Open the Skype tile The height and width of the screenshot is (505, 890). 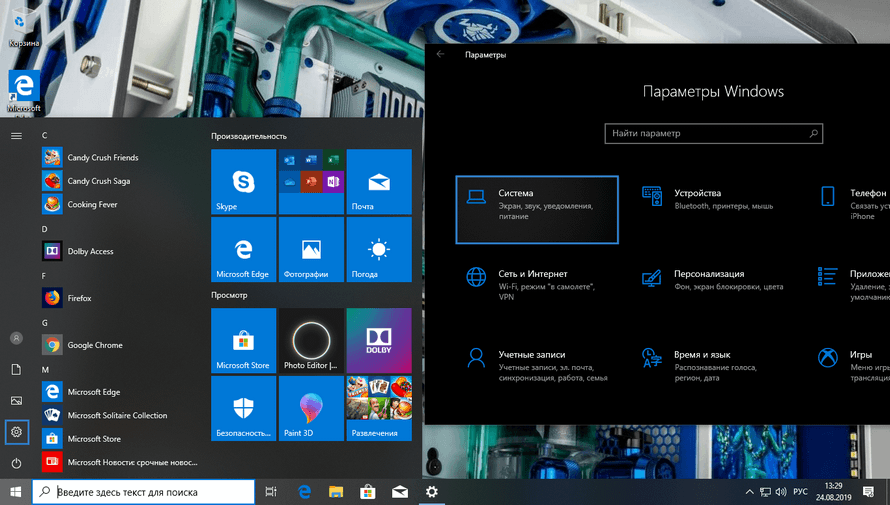[244, 182]
